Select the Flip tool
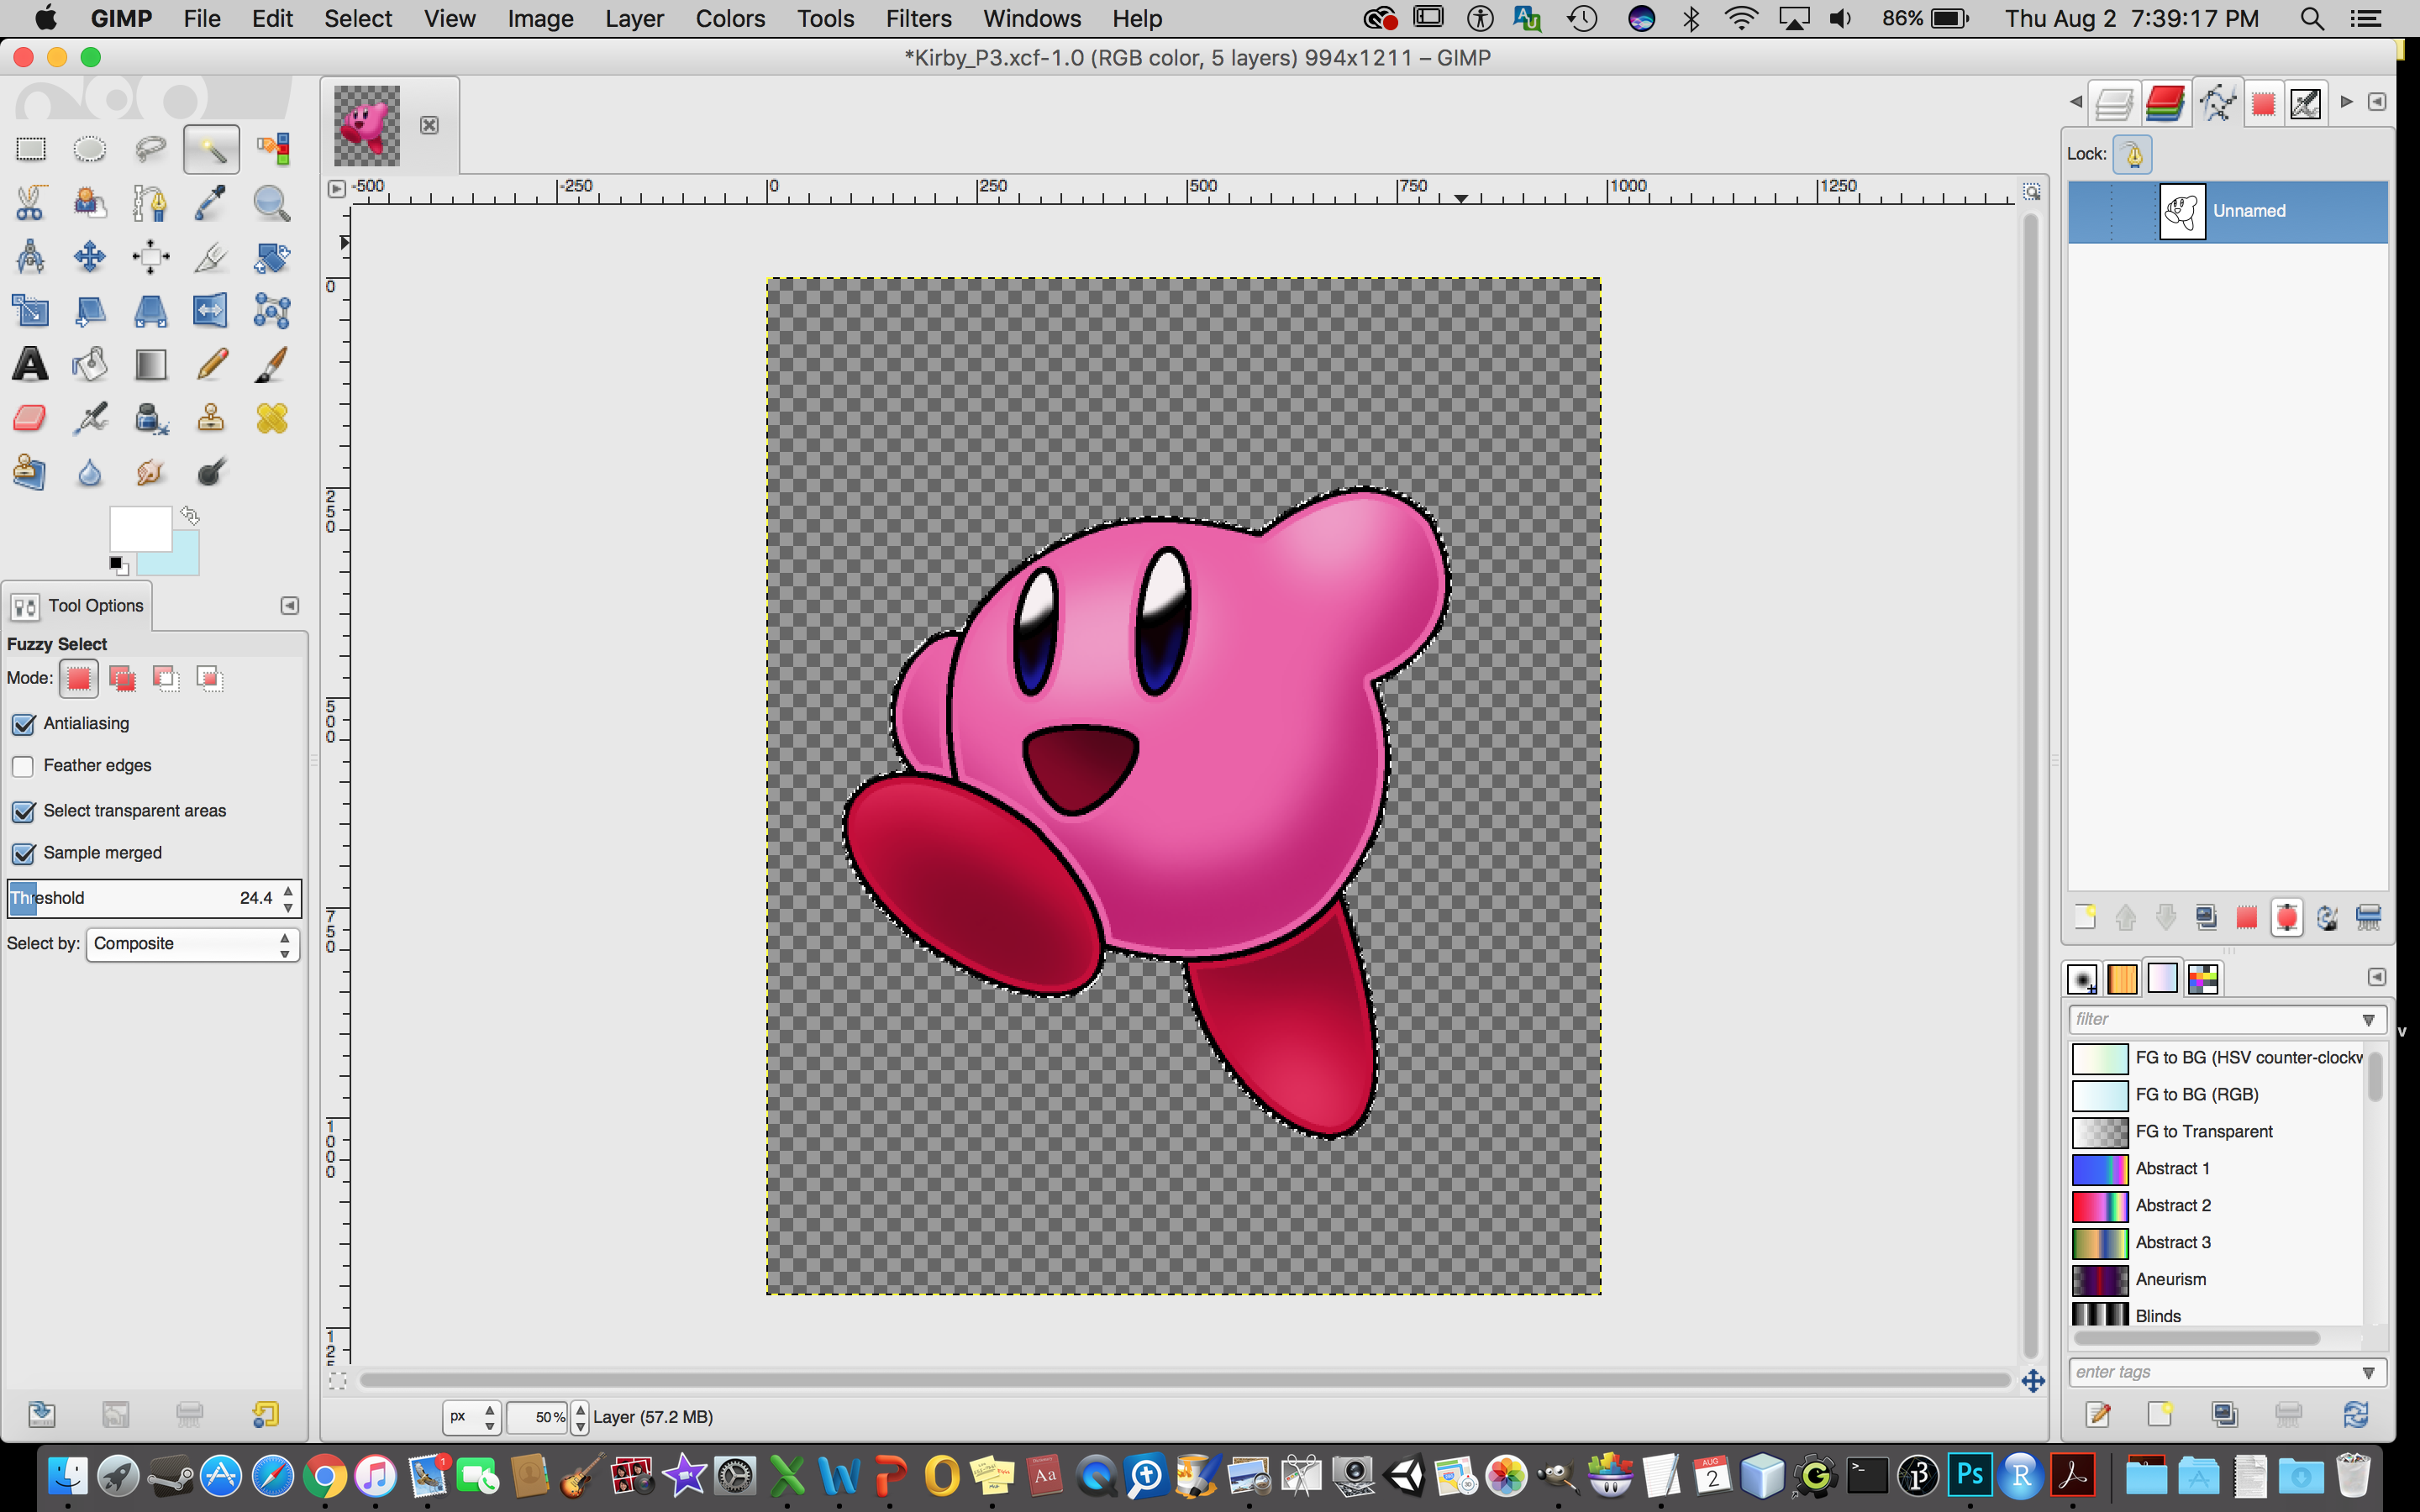 tap(211, 311)
